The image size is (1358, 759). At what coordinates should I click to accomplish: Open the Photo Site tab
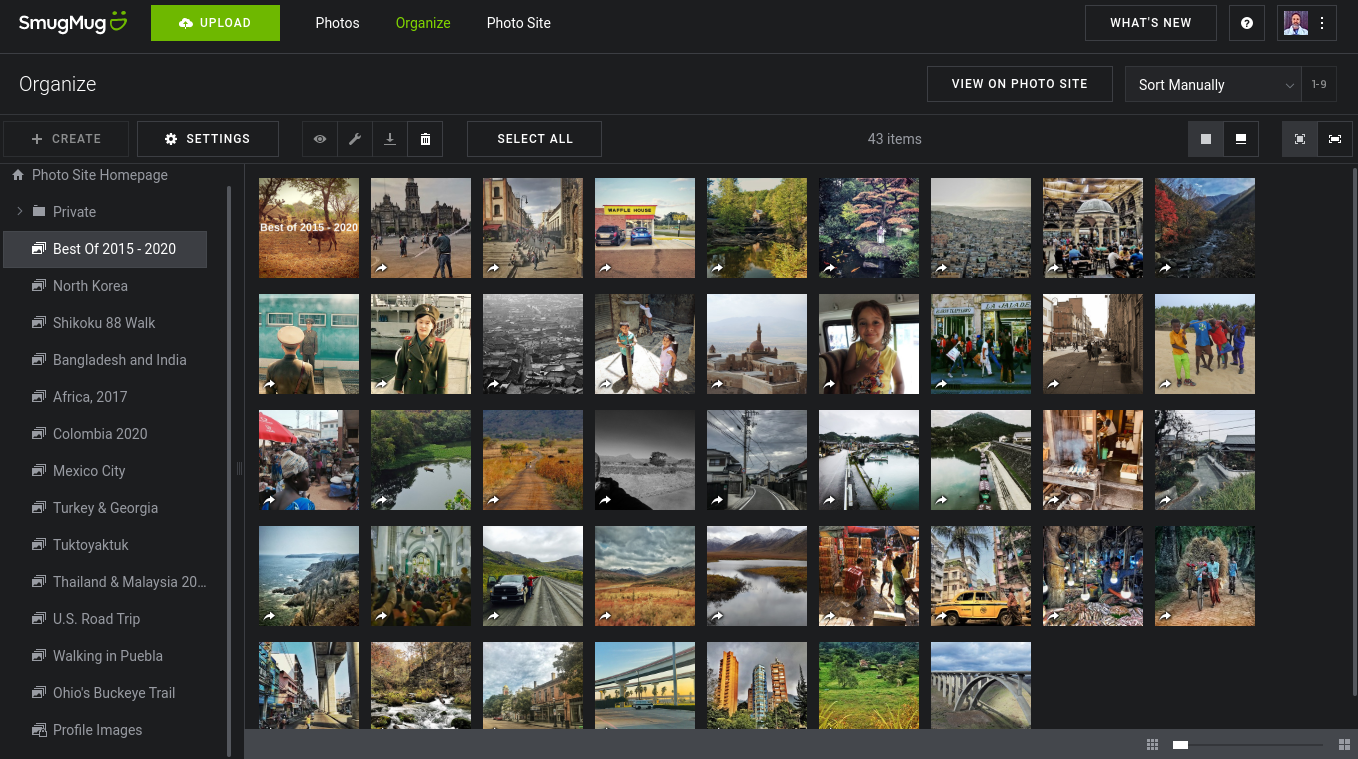pos(518,23)
